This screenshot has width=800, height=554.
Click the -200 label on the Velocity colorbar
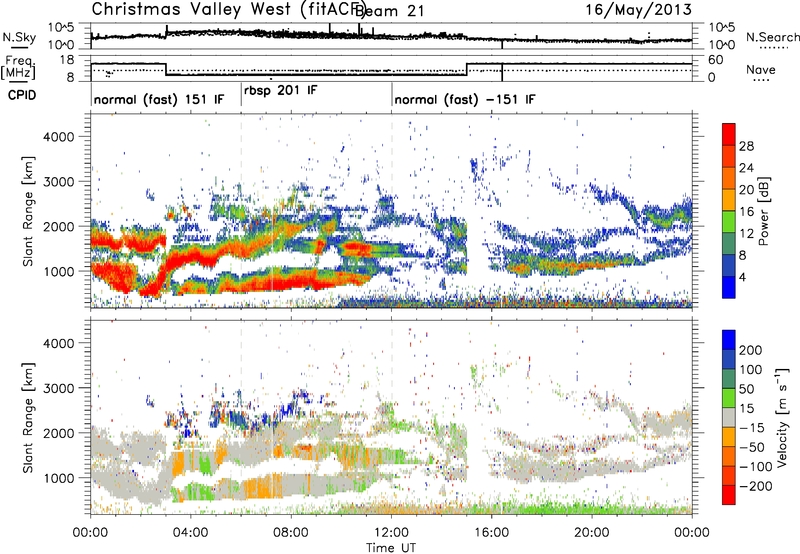pyautogui.click(x=756, y=486)
